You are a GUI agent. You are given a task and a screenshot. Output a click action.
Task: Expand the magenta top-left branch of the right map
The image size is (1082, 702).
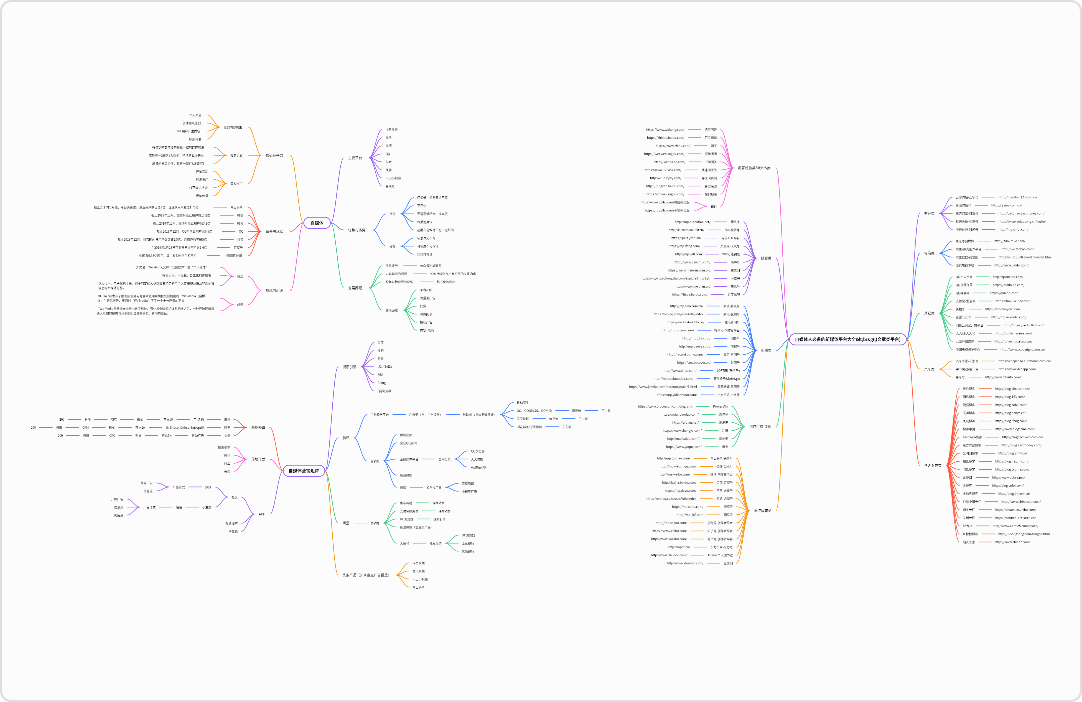tap(754, 168)
